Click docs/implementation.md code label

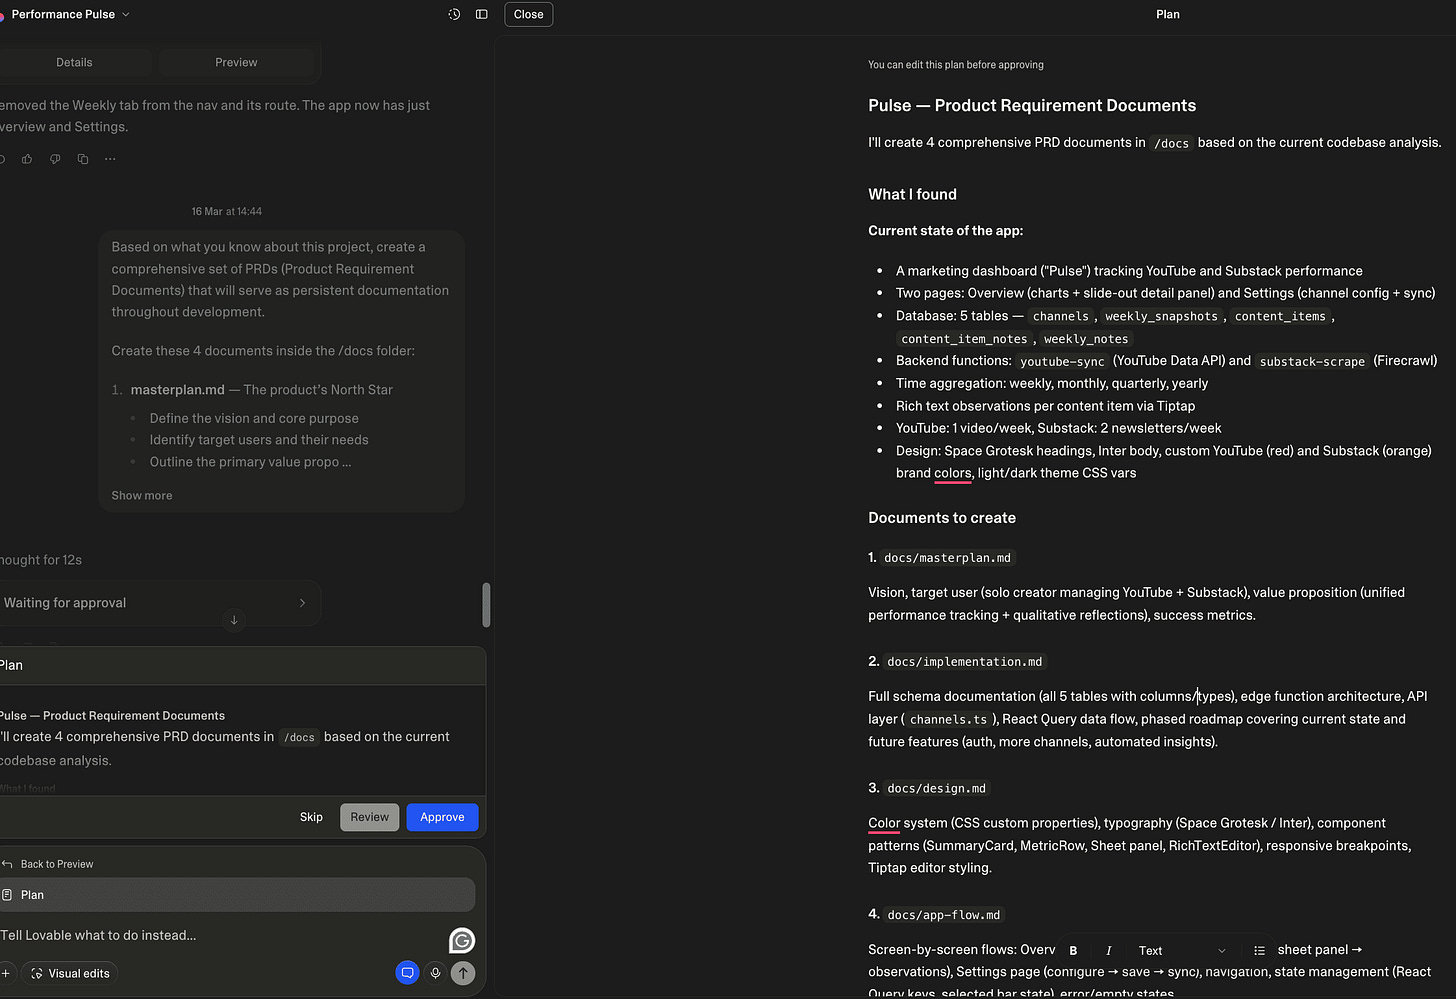(x=964, y=662)
